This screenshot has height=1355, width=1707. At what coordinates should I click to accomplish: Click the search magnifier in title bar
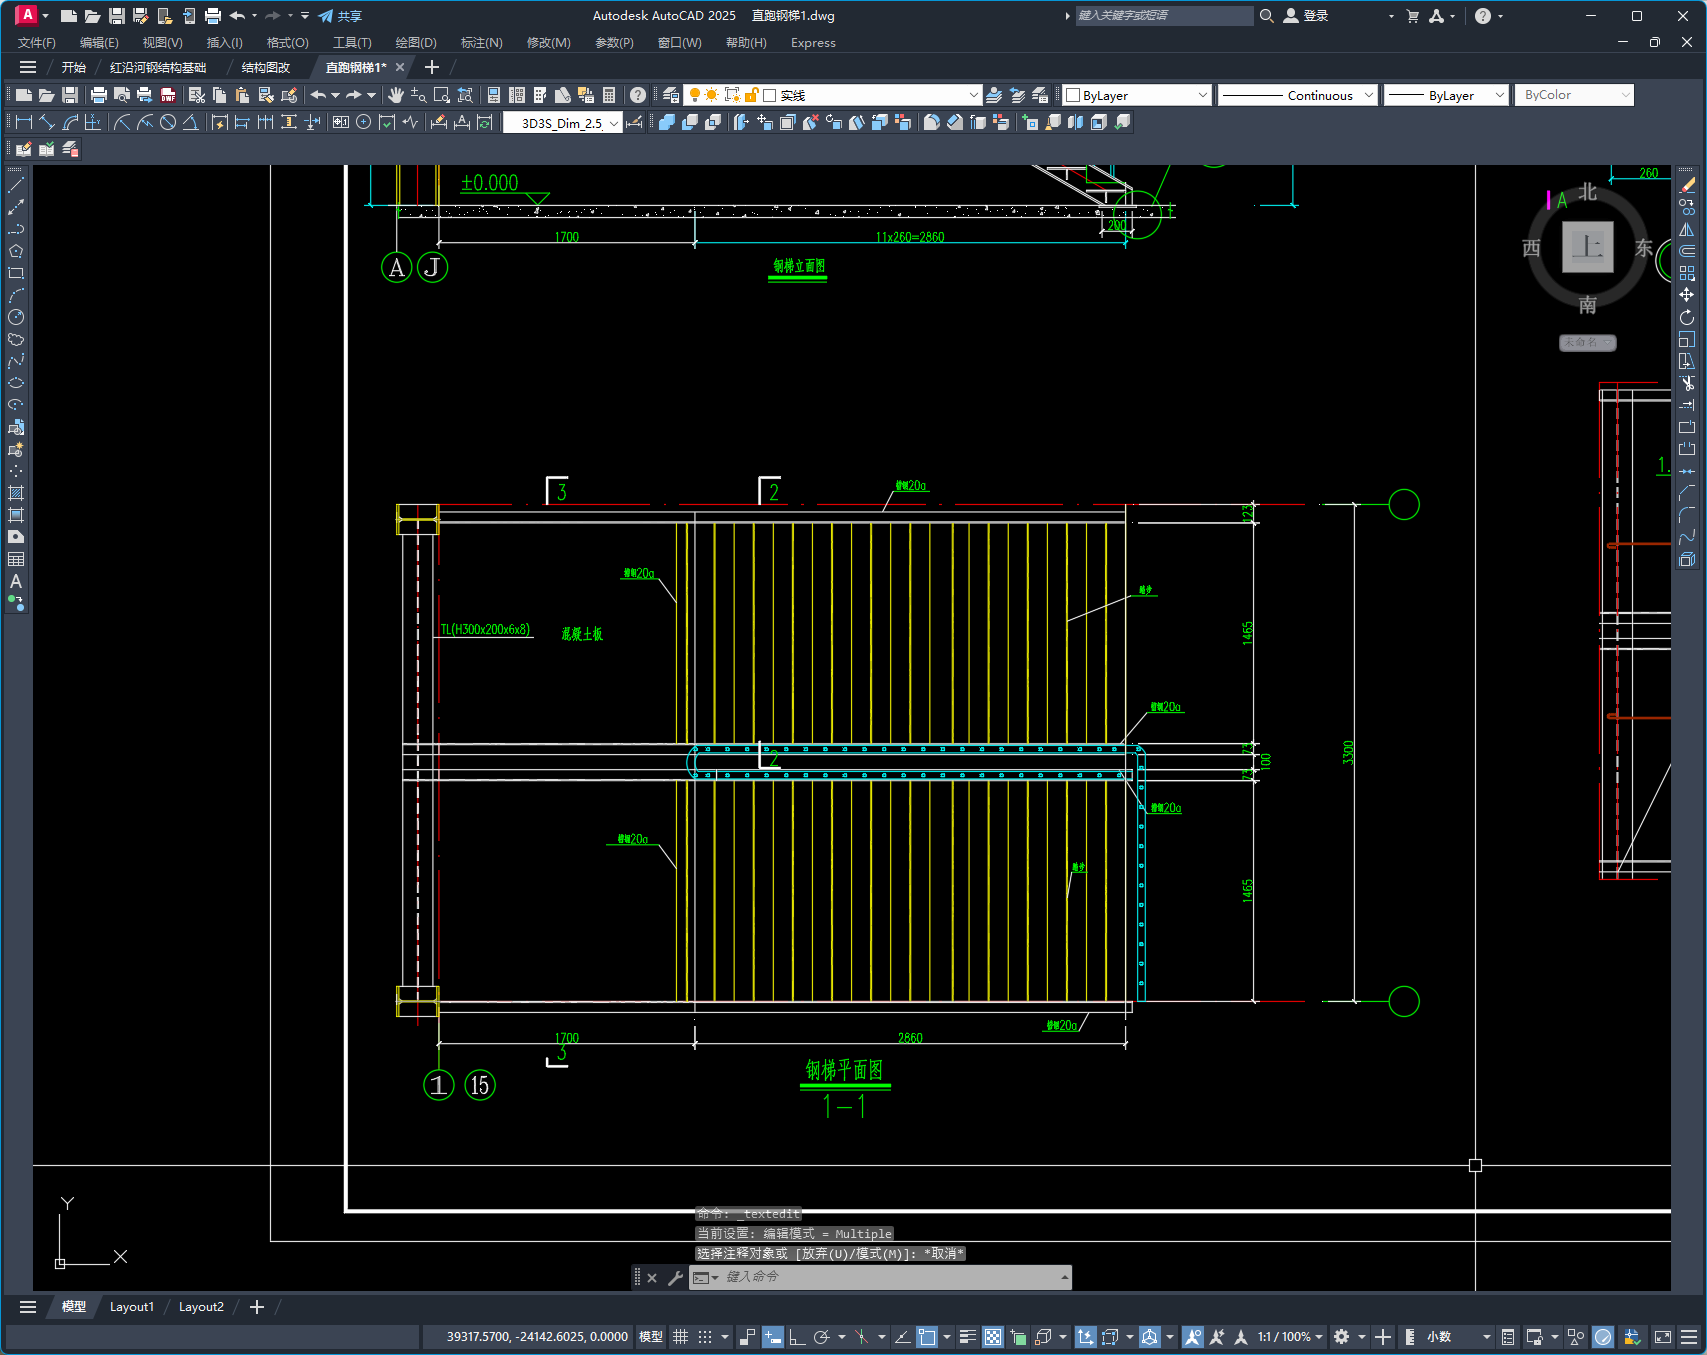(x=1267, y=16)
